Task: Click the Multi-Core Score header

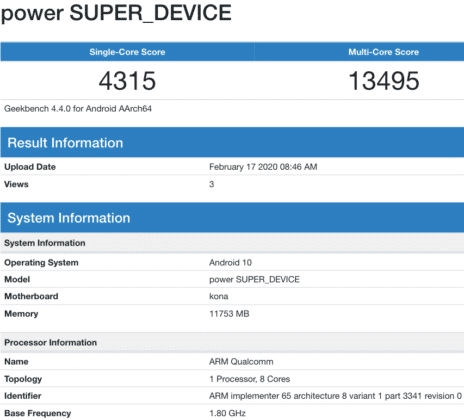Action: click(x=383, y=52)
